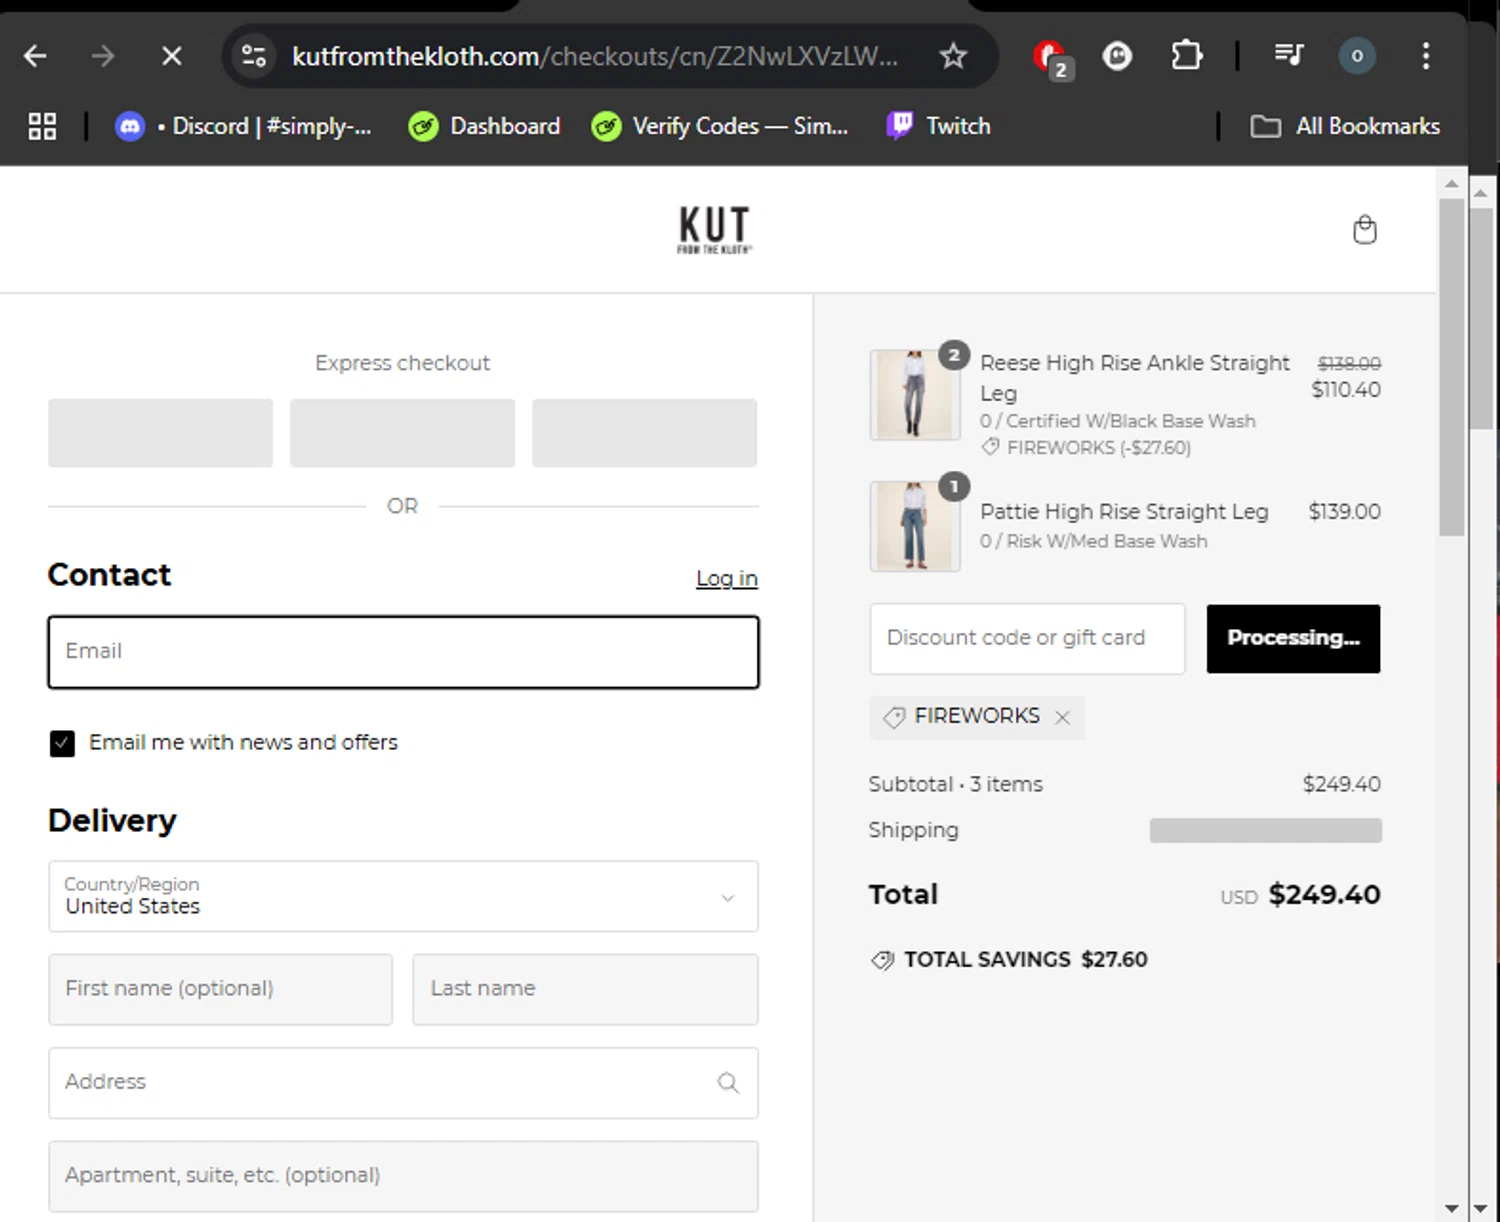1500x1222 pixels.
Task: Click the Pattie High Rise jeans thumbnail
Action: (x=915, y=526)
